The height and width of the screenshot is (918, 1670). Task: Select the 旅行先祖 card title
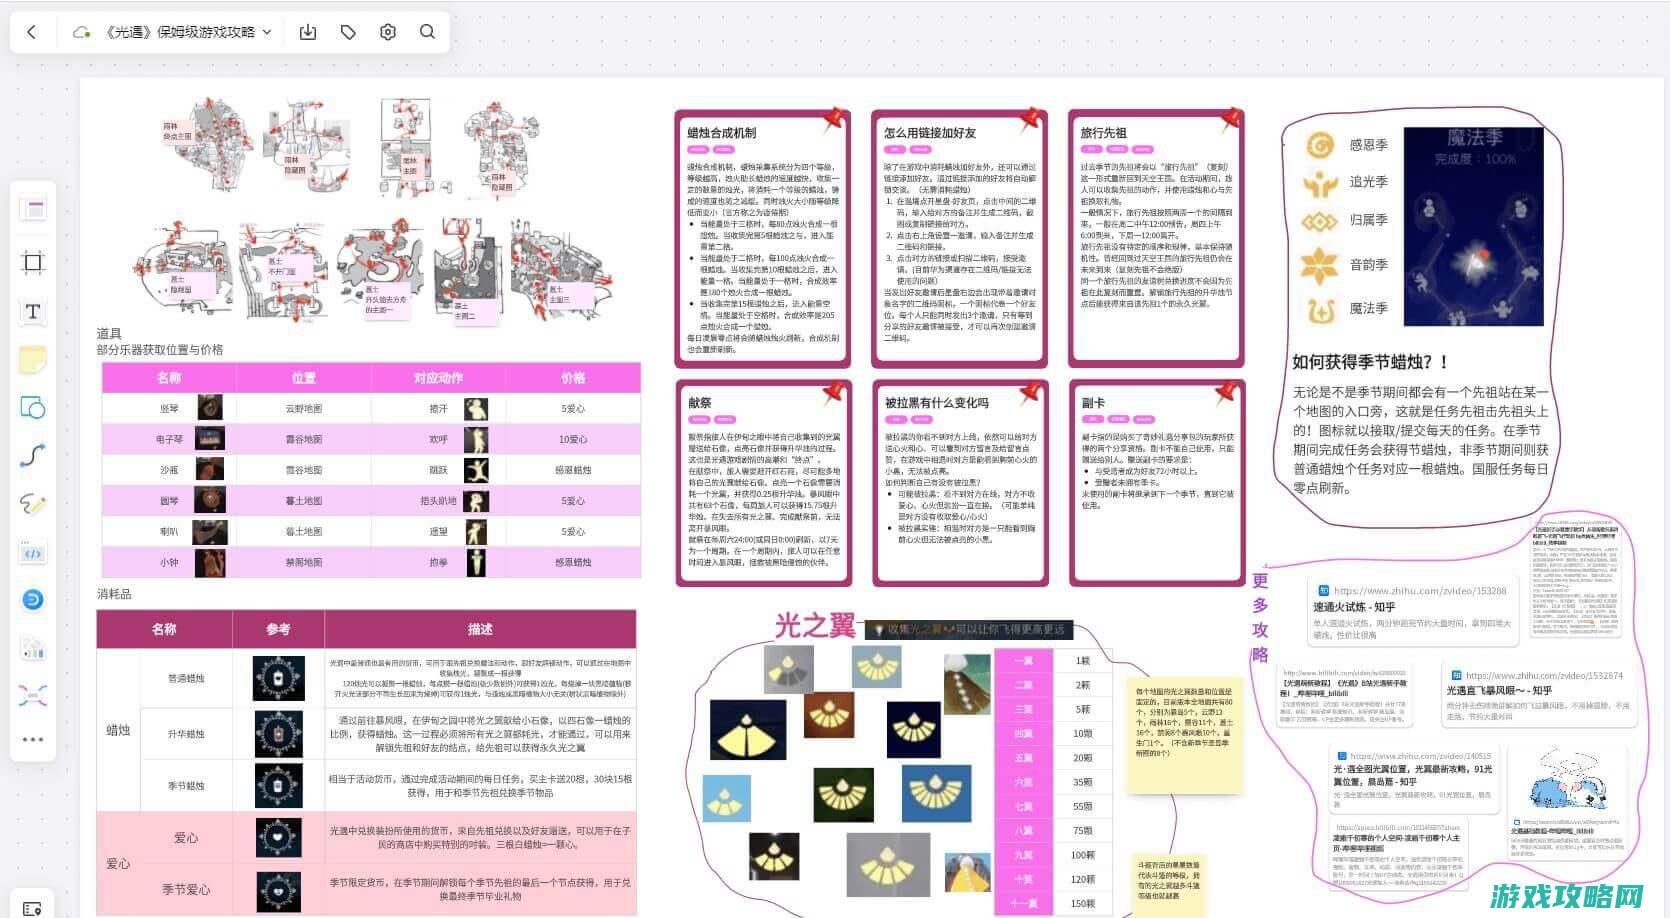click(1103, 133)
